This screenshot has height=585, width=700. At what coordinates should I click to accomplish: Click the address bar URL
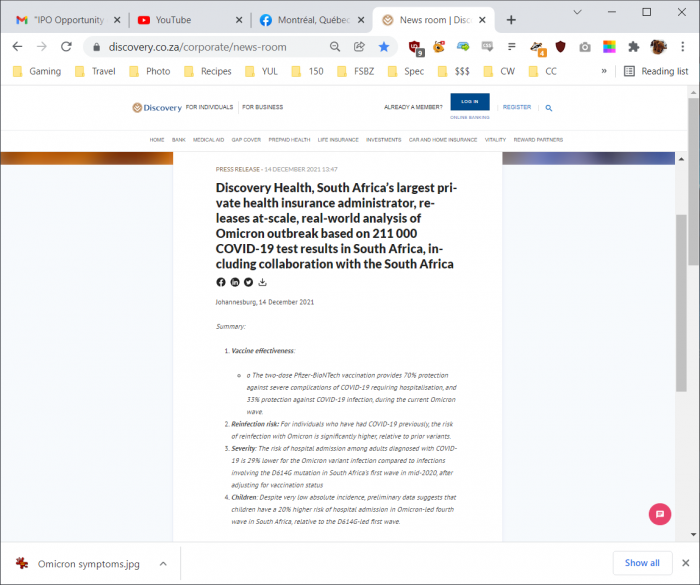pyautogui.click(x=197, y=47)
